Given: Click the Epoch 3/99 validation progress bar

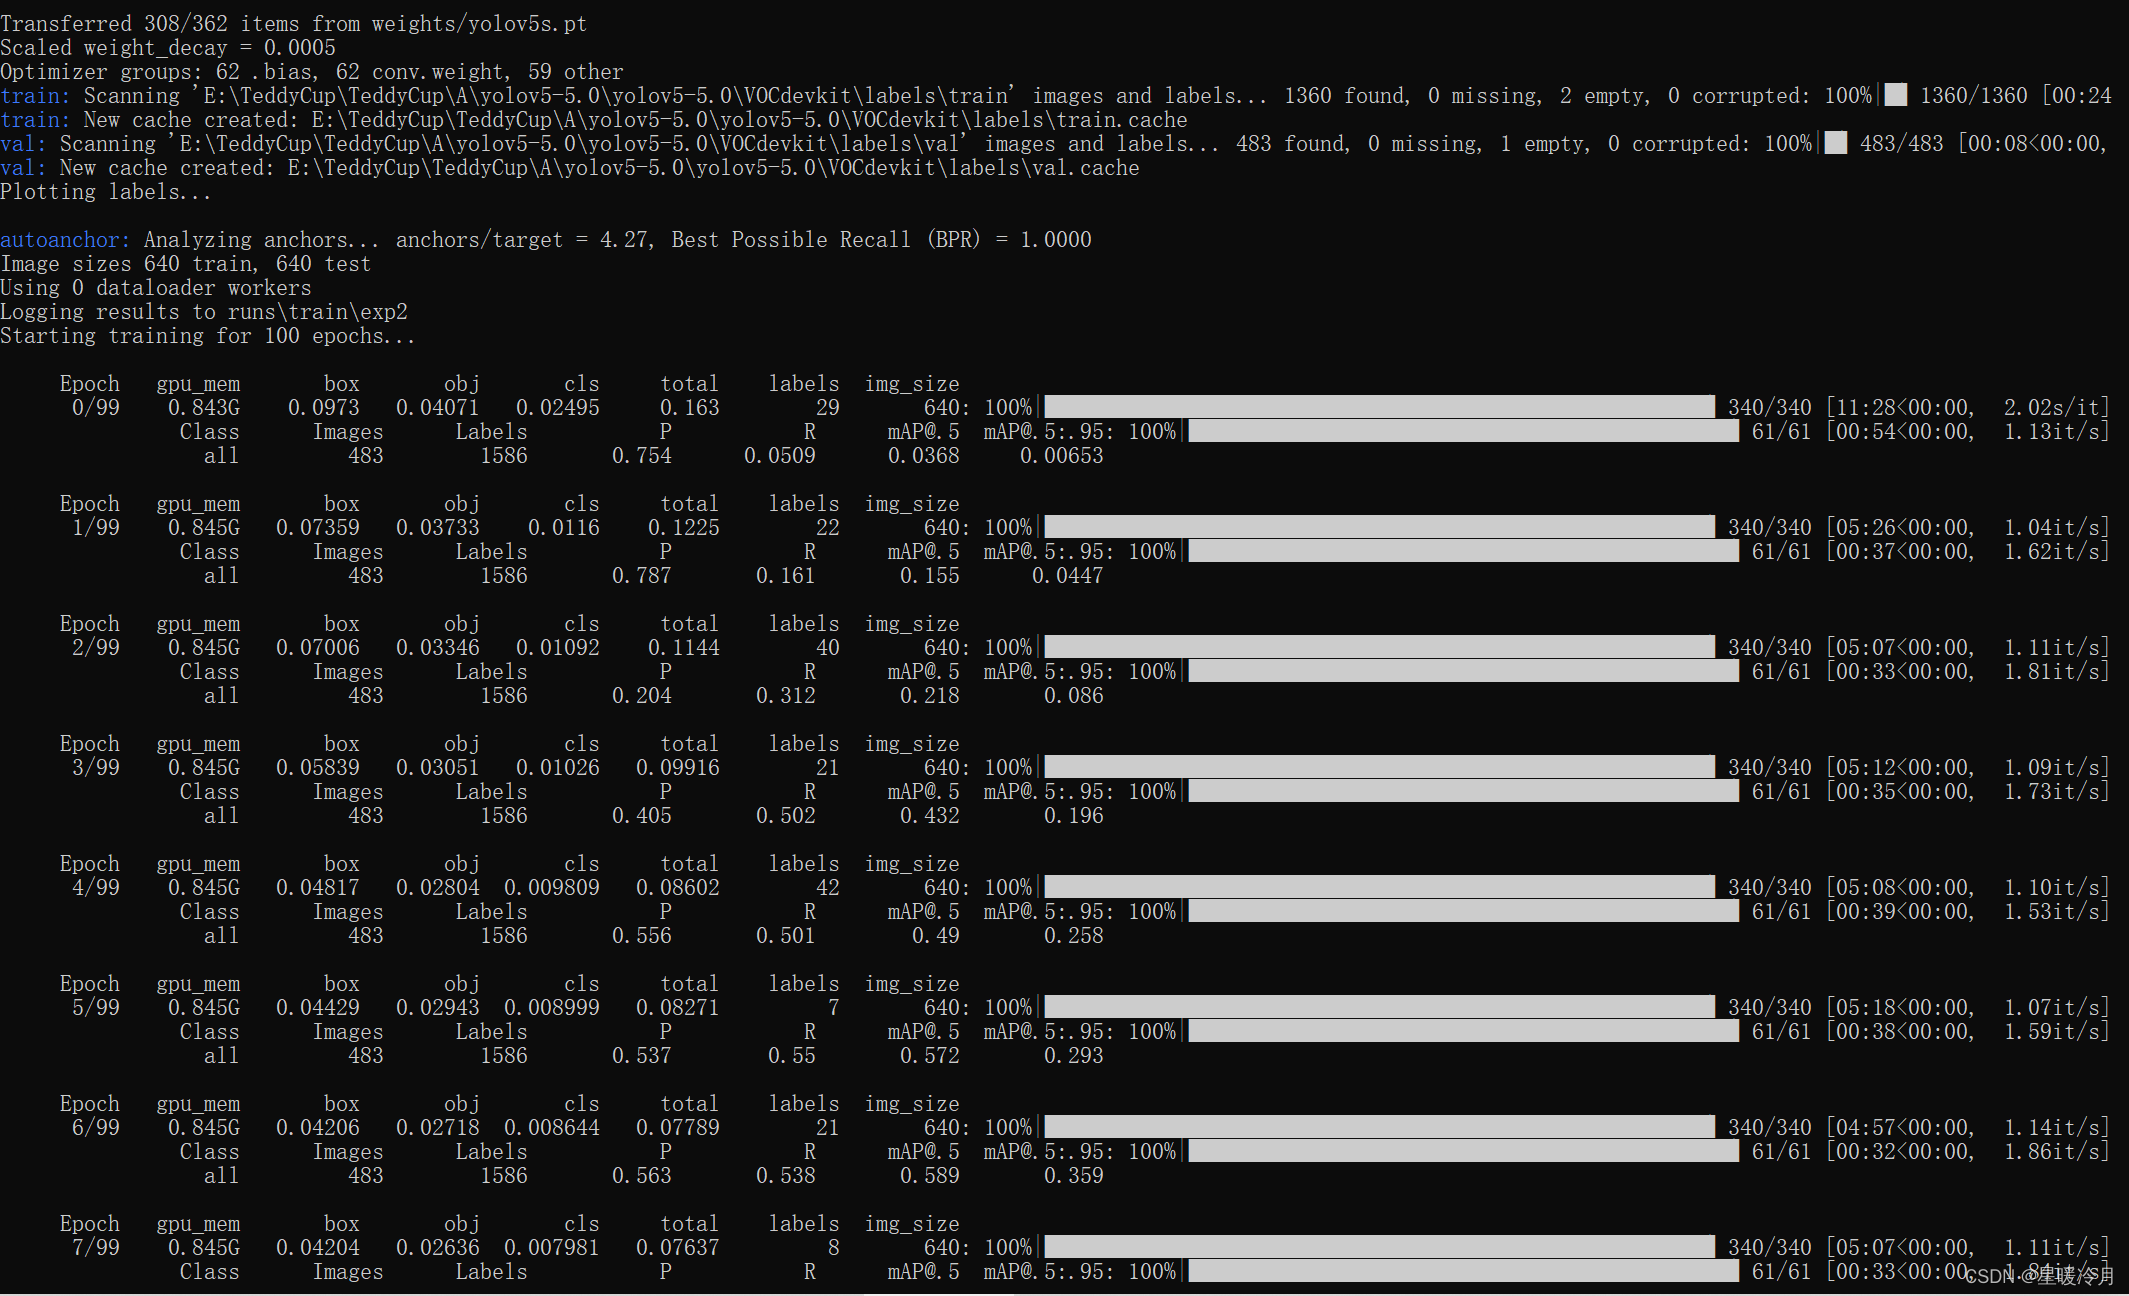Looking at the screenshot, I should click(x=1462, y=791).
